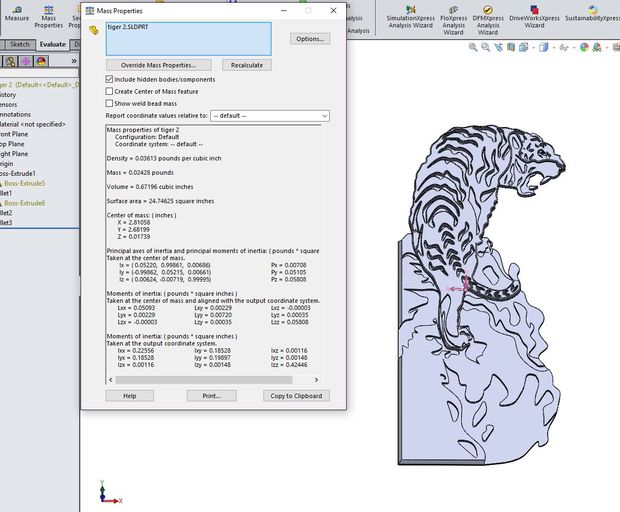Click horizontal scrollbar thumb in results
Viewport: 620px width, 512px height.
click(204, 380)
